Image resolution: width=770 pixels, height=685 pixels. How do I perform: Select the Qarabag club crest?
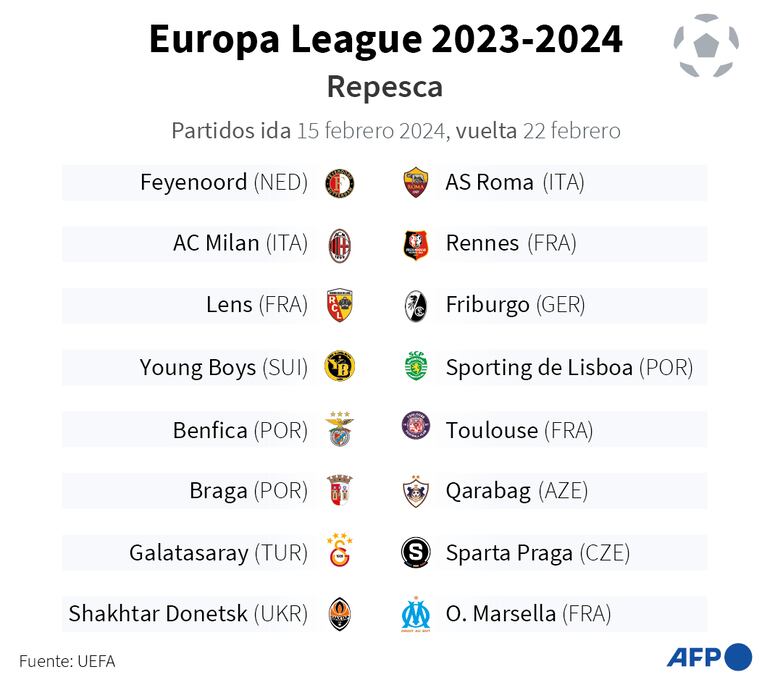click(x=415, y=491)
